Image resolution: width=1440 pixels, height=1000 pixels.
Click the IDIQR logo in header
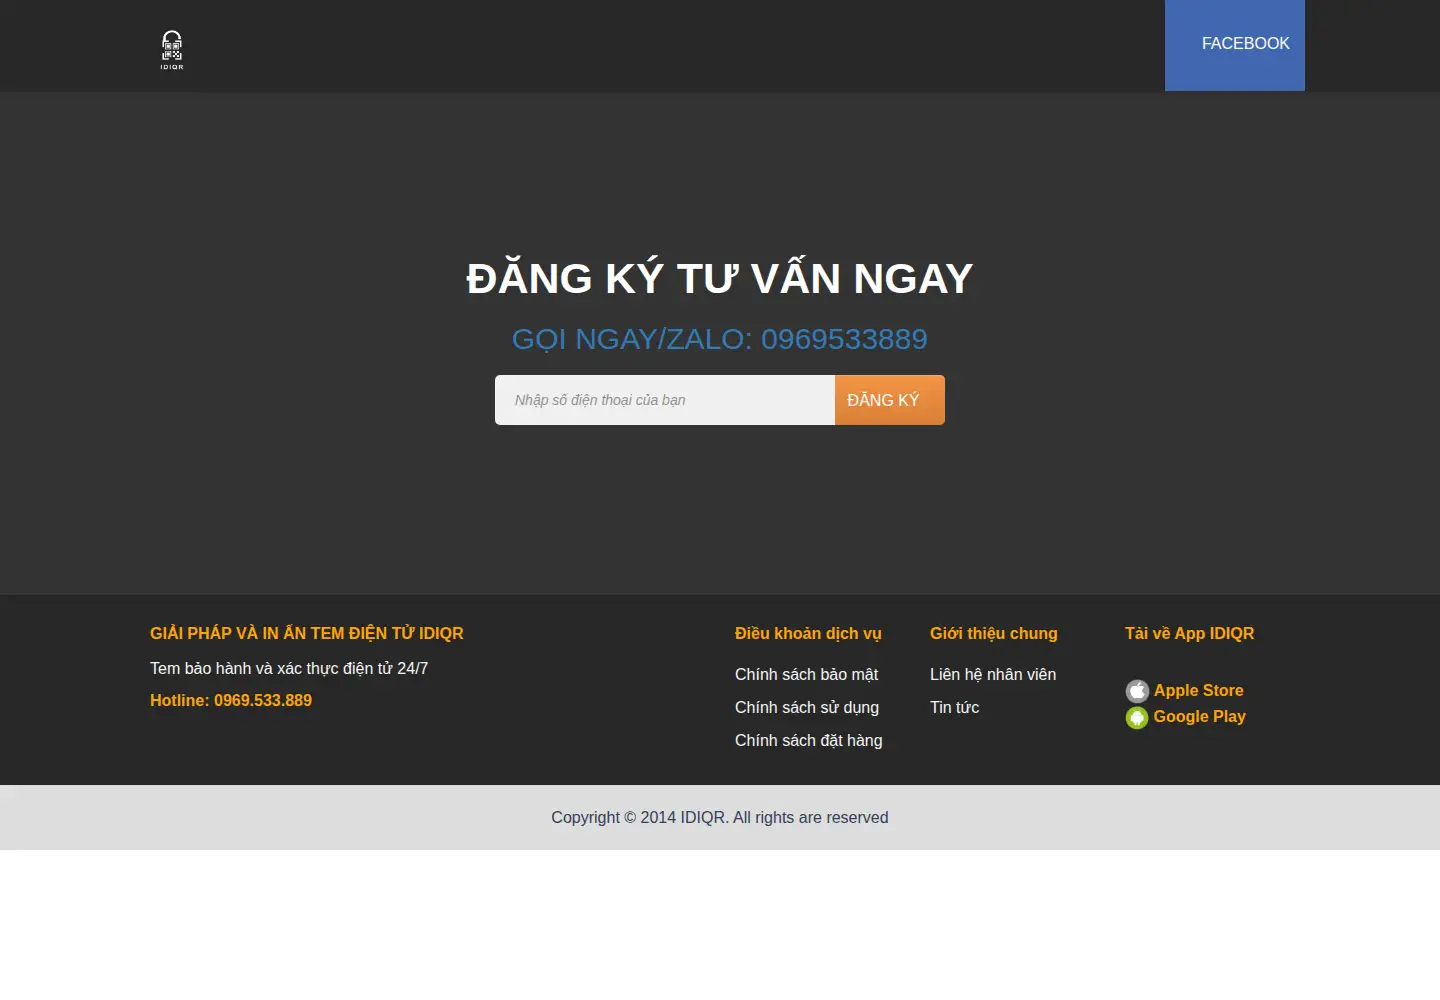(172, 50)
